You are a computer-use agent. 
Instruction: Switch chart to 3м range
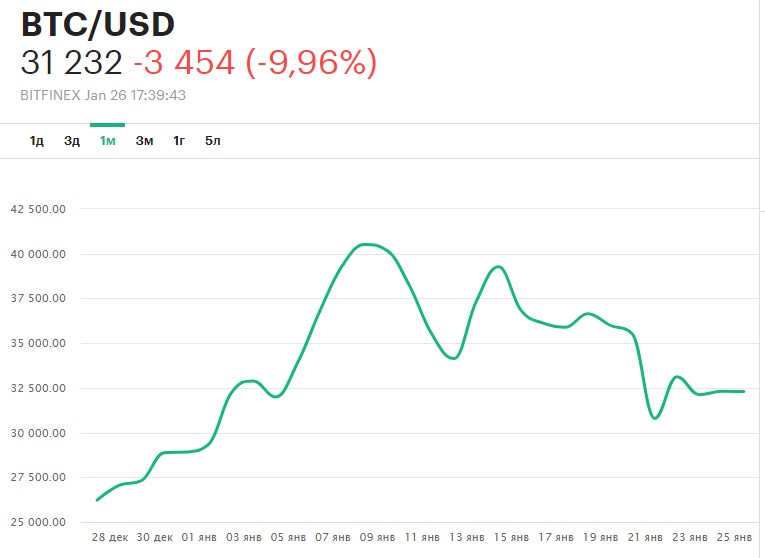tap(144, 141)
